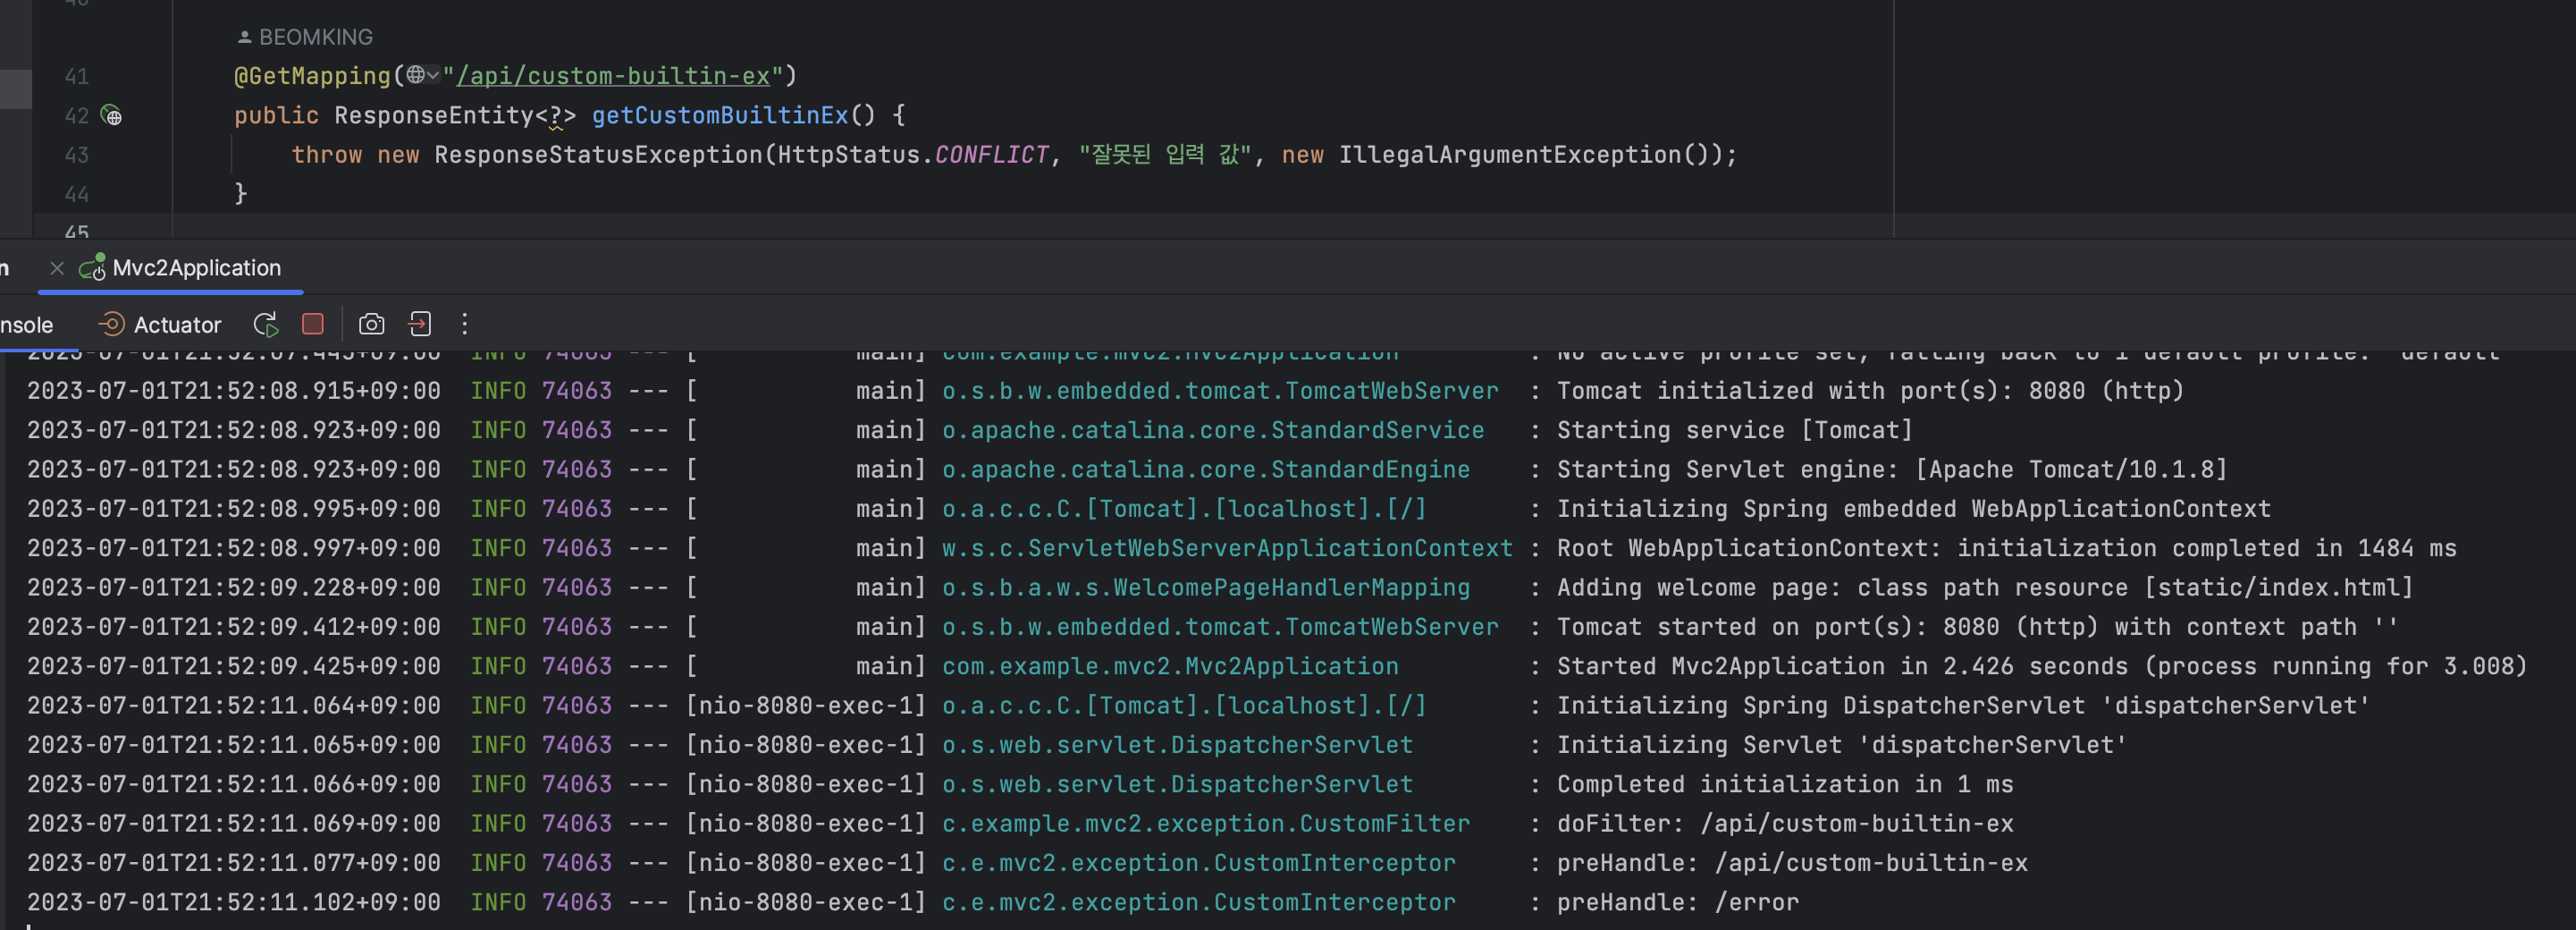Click 'Tomcat started on port(s)' log message
Screen dimensions: 2576x930
tap(1977, 627)
